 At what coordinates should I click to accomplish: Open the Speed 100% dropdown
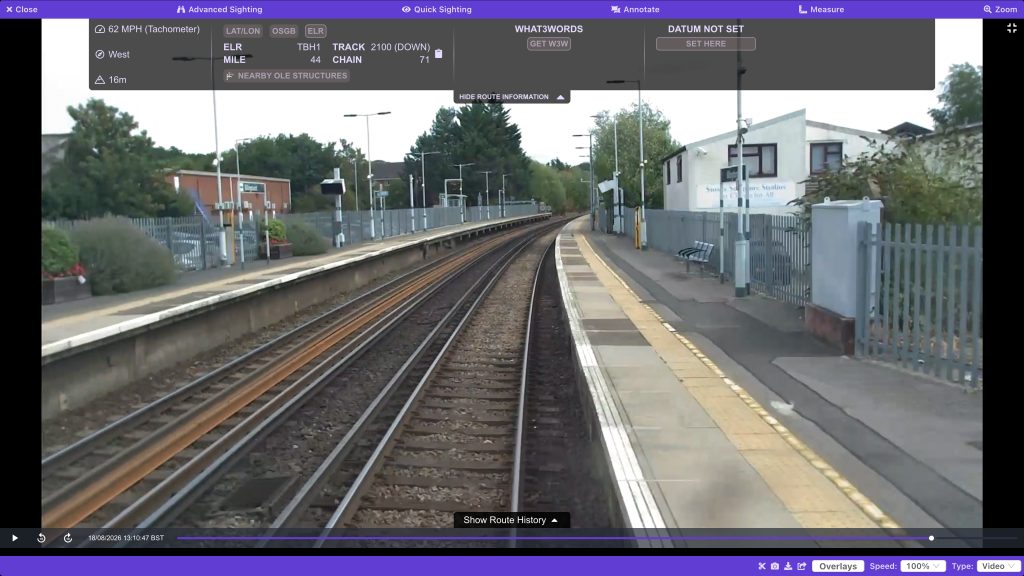[923, 566]
